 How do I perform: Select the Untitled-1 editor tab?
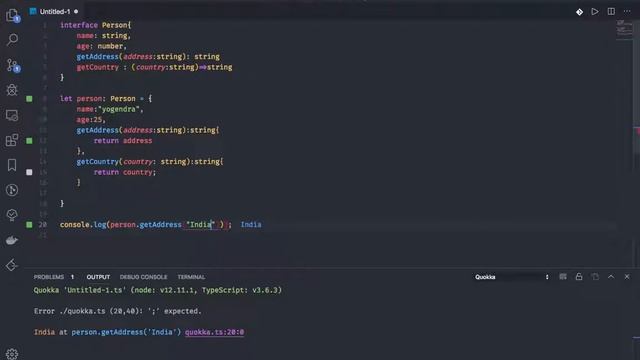pos(55,11)
